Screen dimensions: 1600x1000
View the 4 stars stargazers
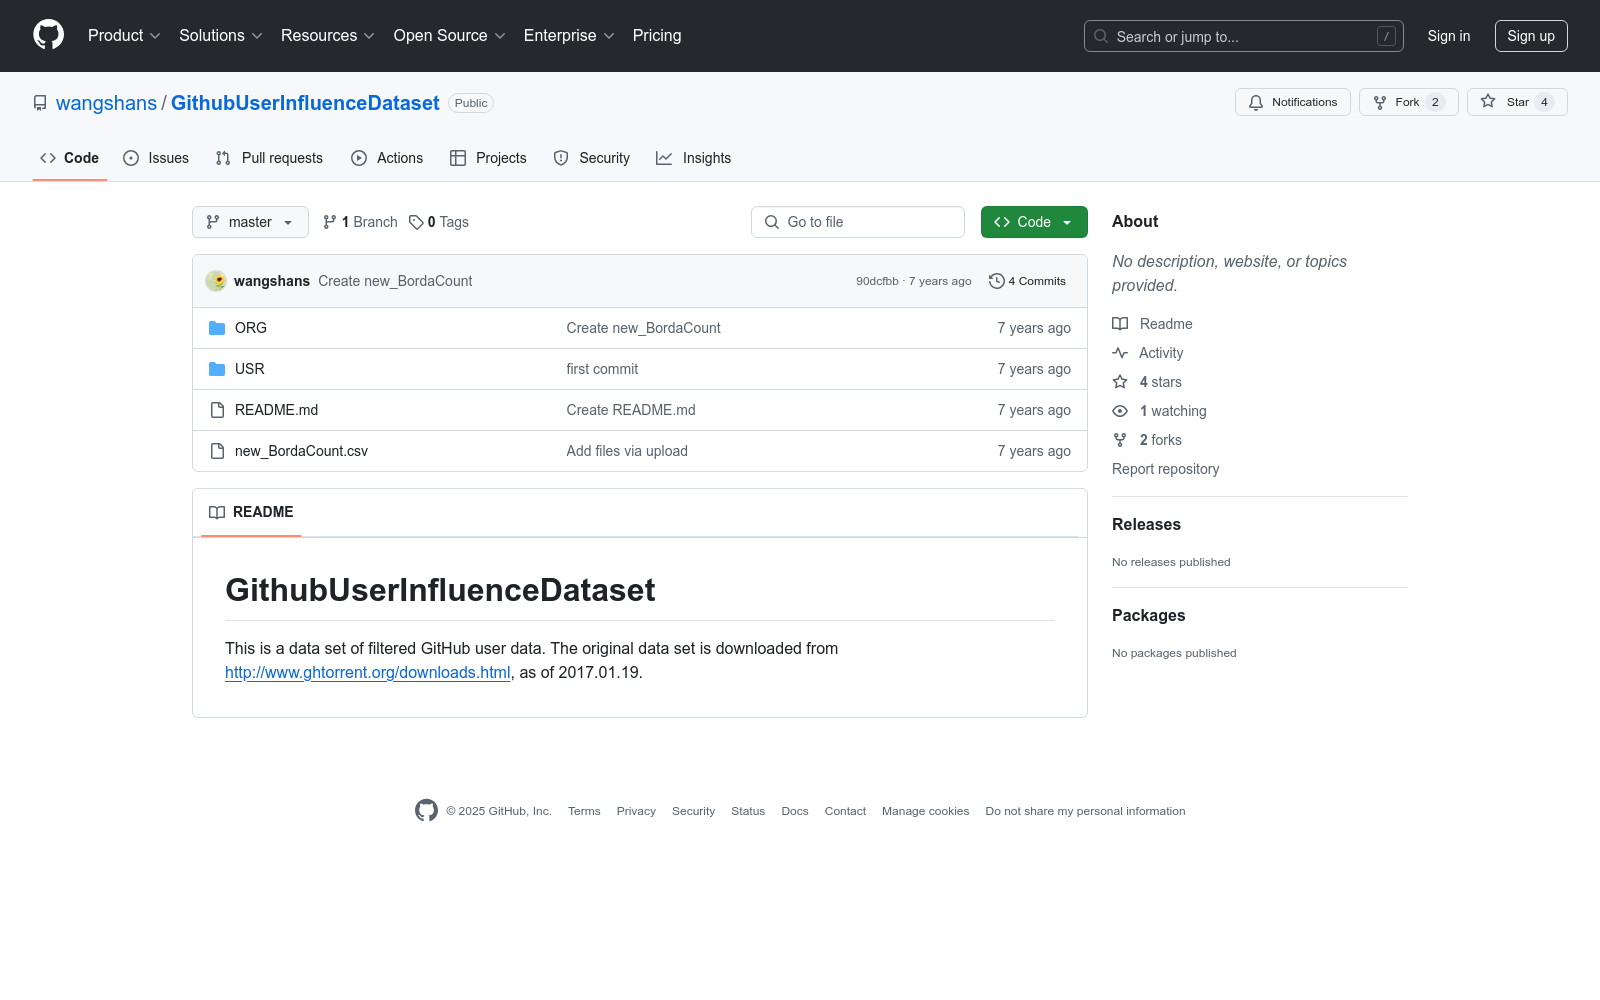[1147, 382]
